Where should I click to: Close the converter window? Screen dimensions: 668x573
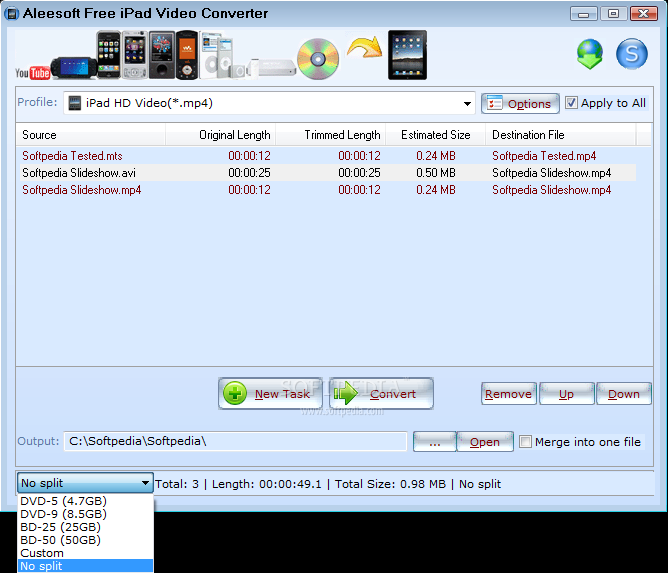pyautogui.click(x=644, y=14)
